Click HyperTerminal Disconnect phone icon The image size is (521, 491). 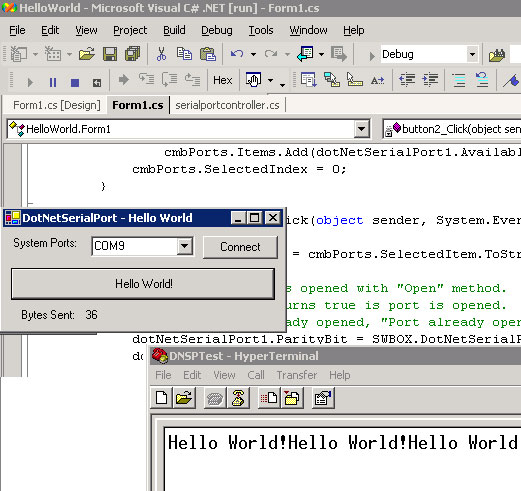[238, 398]
